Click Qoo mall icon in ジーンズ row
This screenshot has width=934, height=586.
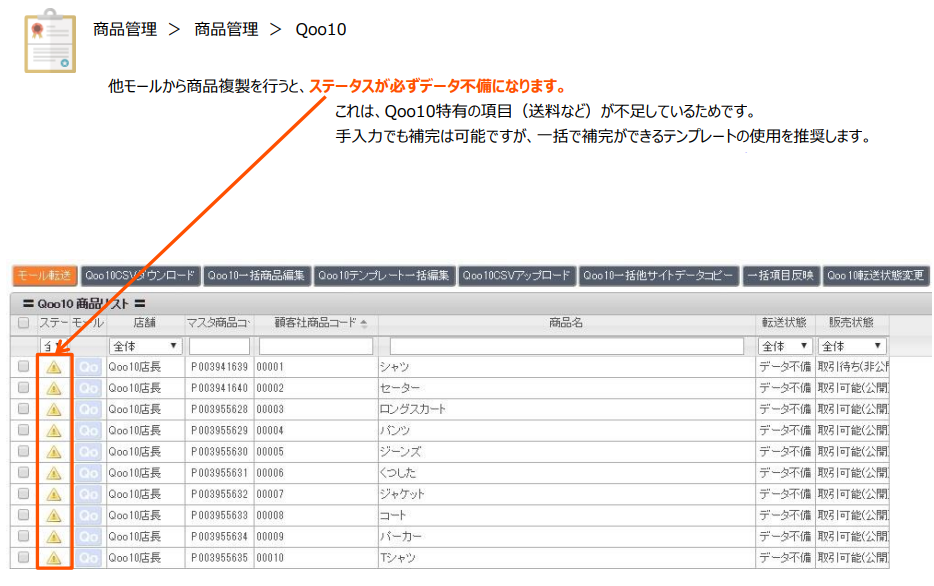tap(88, 452)
